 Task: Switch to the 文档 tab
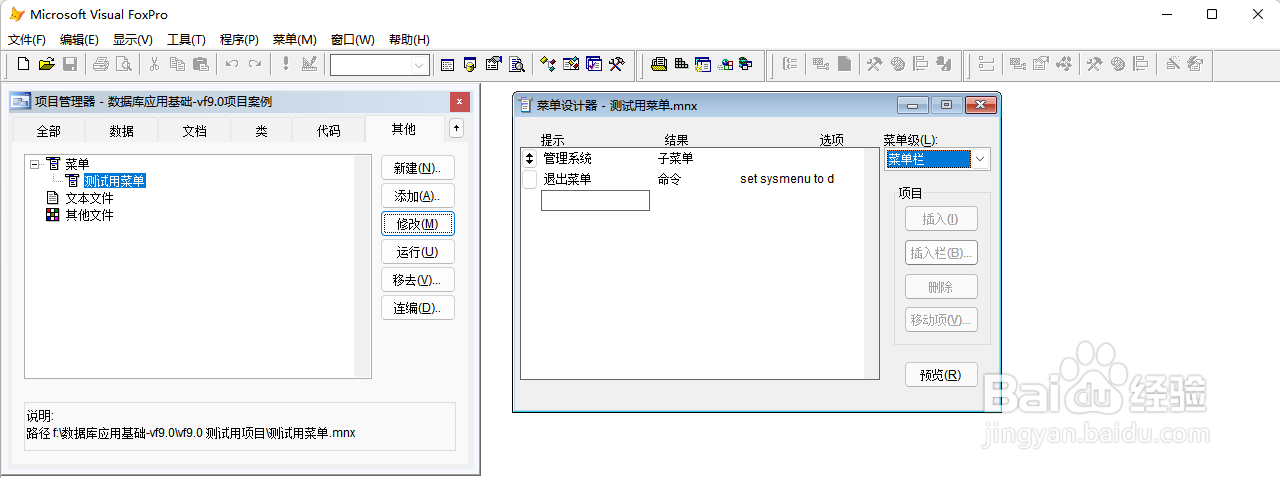tap(194, 131)
